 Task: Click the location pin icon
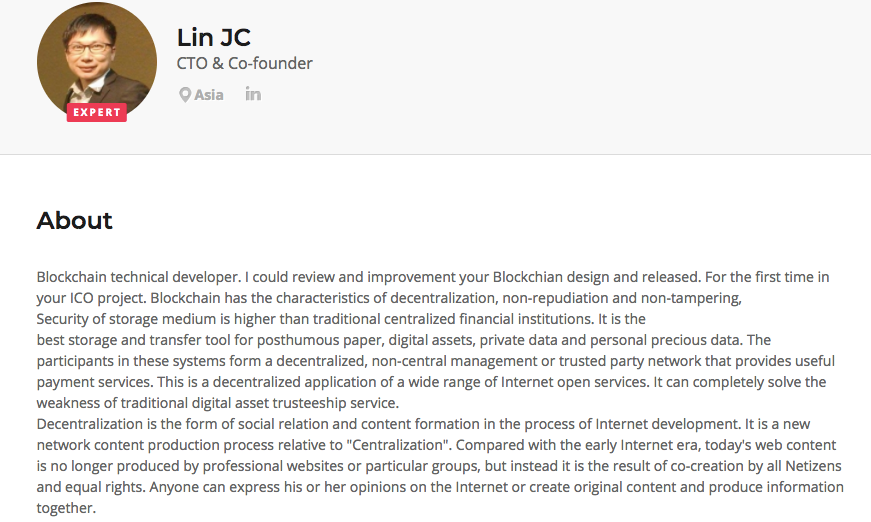[x=184, y=95]
